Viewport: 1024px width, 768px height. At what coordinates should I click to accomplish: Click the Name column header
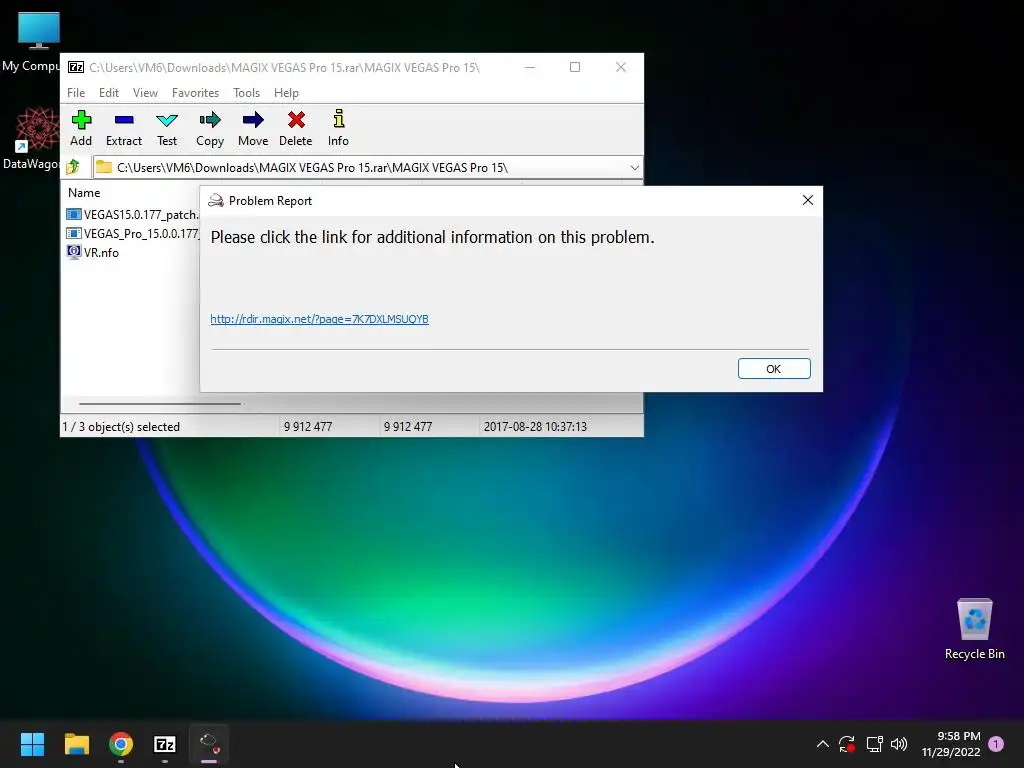84,193
